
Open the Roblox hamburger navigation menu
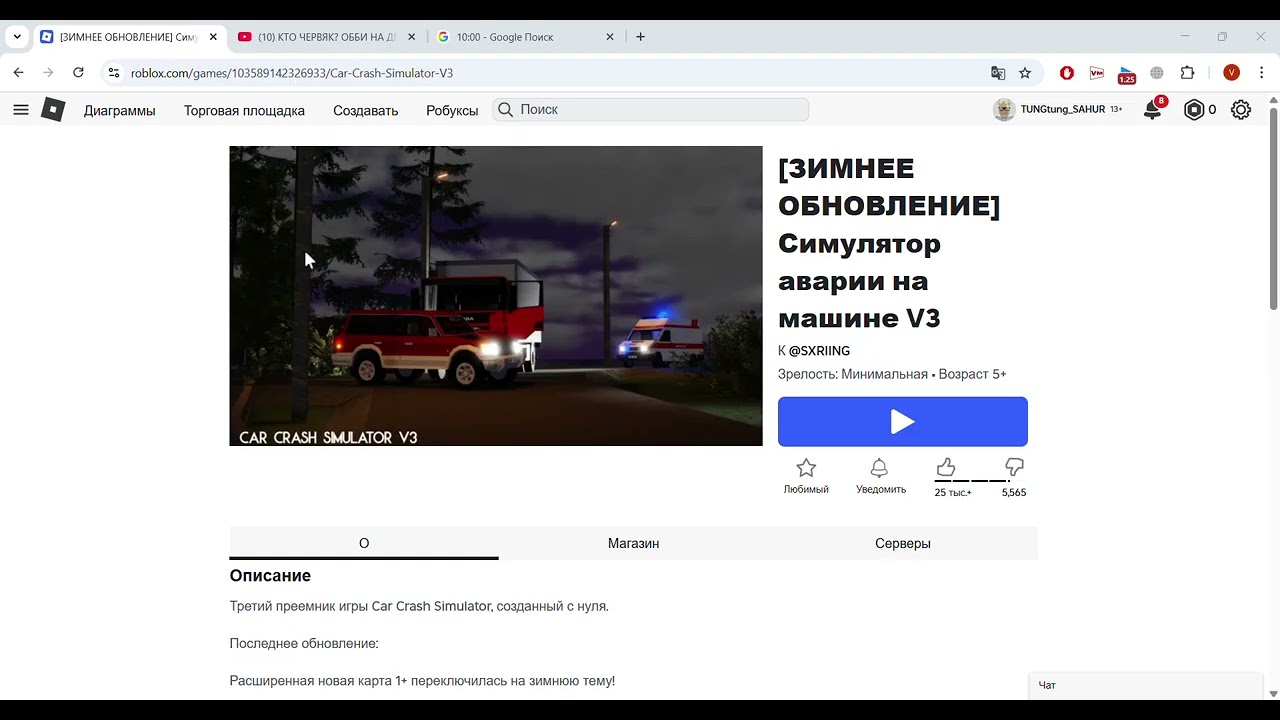(x=21, y=110)
